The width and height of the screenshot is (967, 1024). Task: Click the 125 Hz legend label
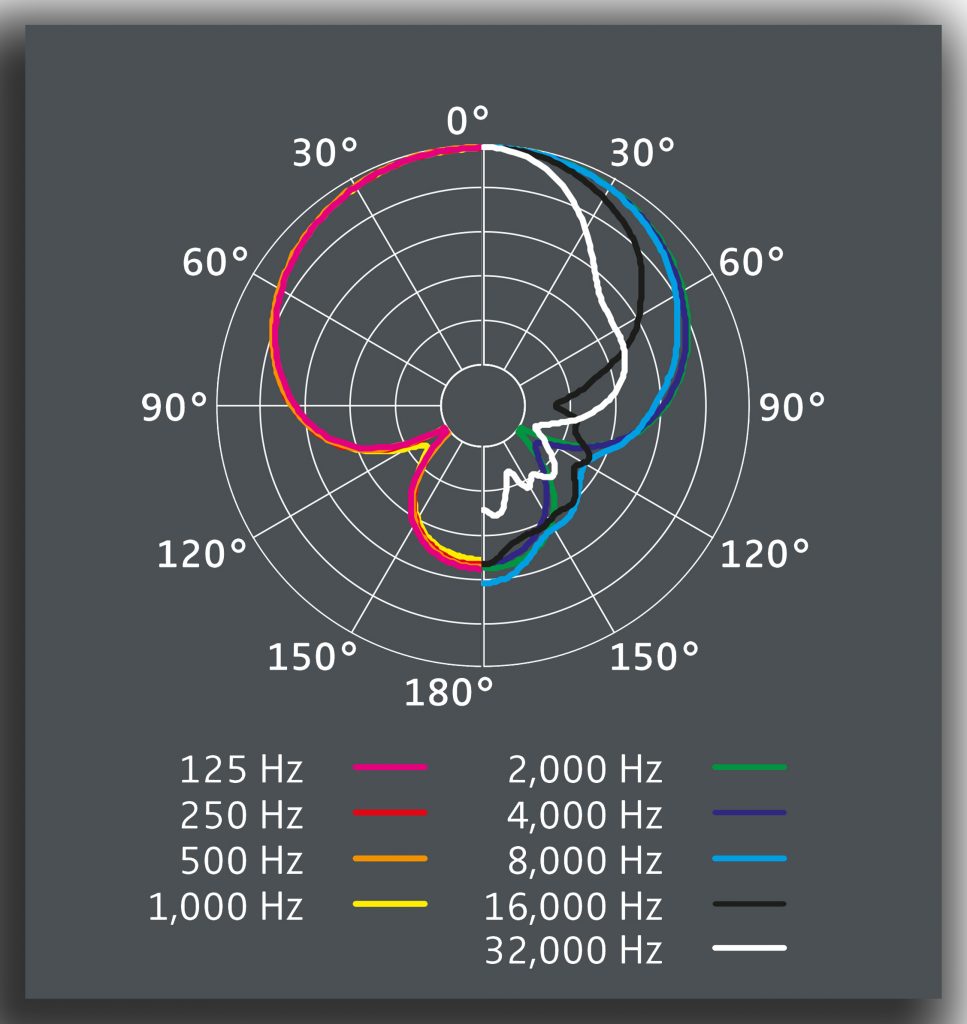(x=241, y=769)
